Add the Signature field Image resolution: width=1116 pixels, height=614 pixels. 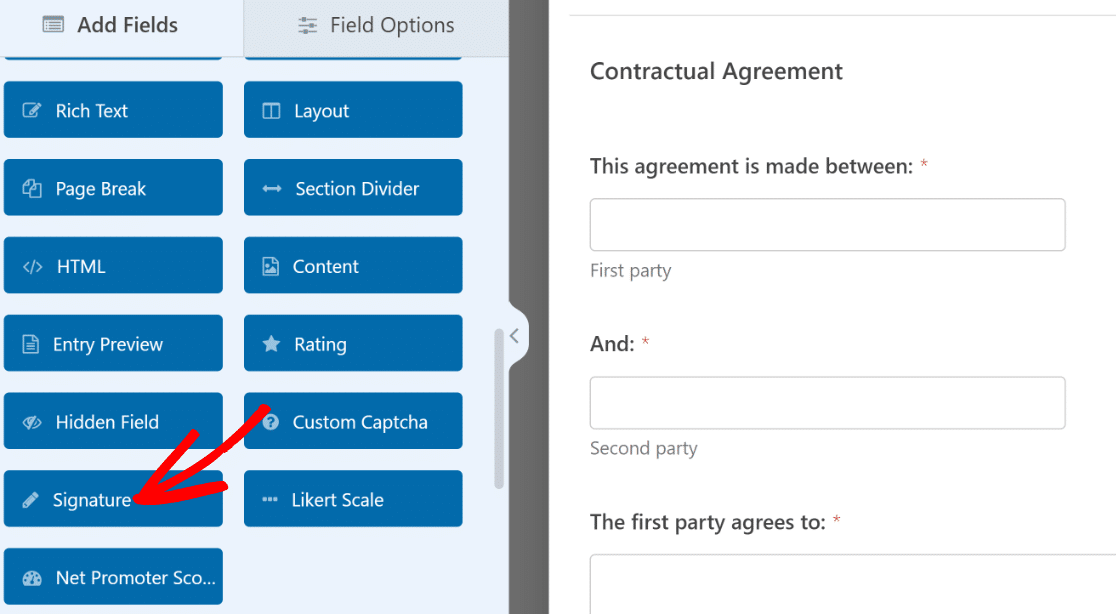pyautogui.click(x=113, y=499)
